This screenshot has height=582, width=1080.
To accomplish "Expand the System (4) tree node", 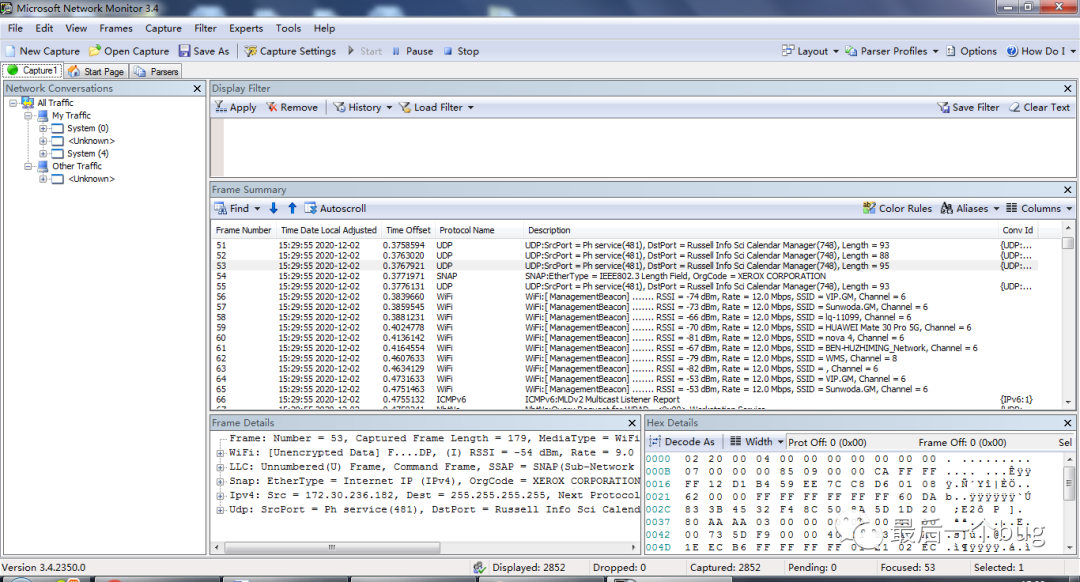I will [43, 154].
